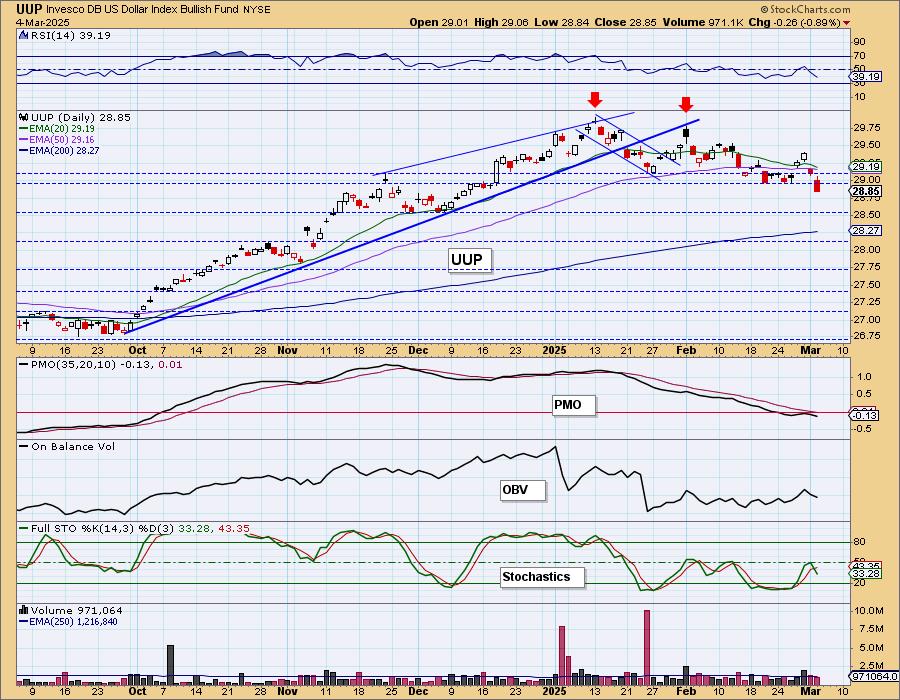Viewport: 900px width, 700px height.
Task: Click the 971064.0 volume tag on right axis
Action: tap(874, 677)
